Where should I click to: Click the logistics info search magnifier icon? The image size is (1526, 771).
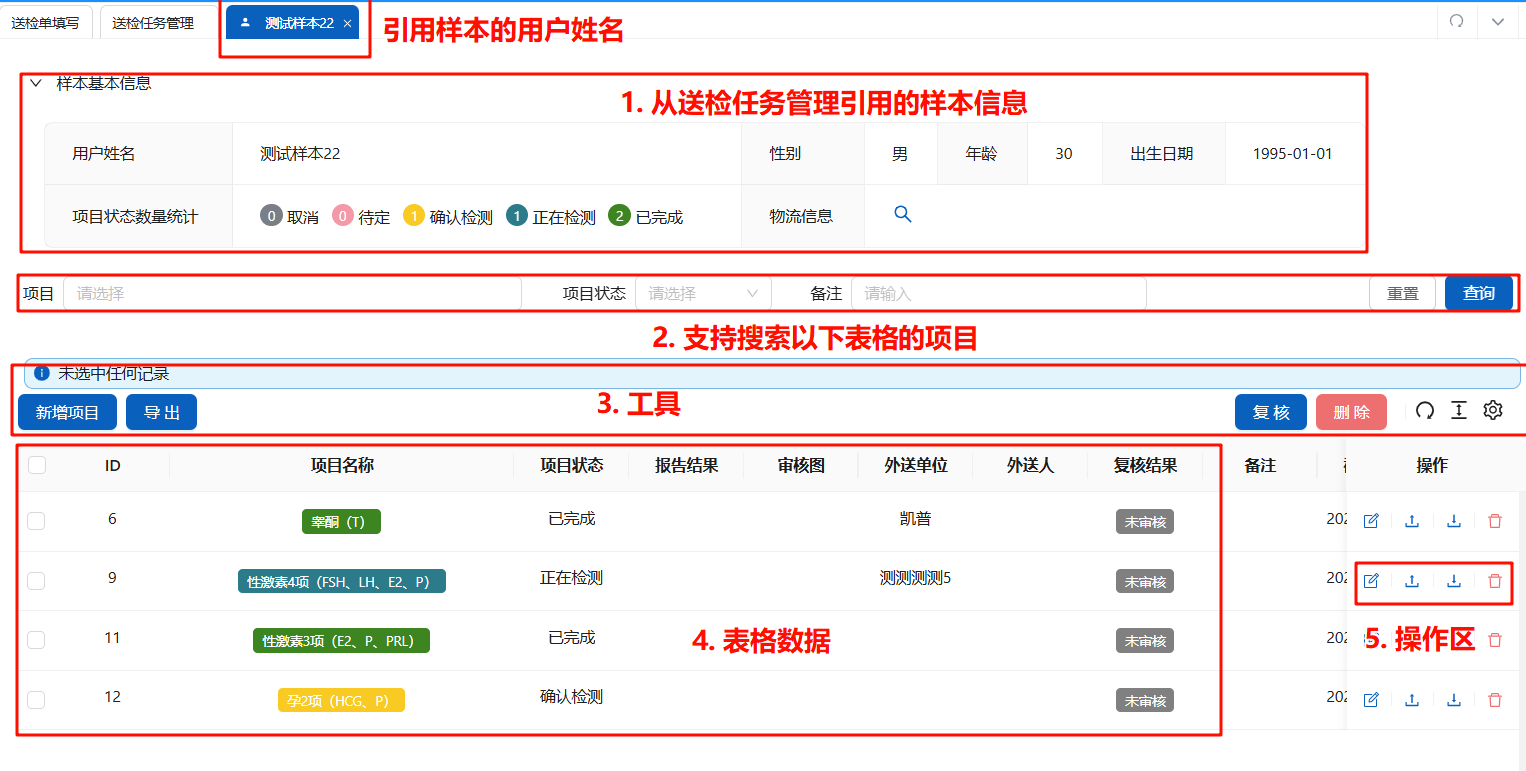point(902,214)
